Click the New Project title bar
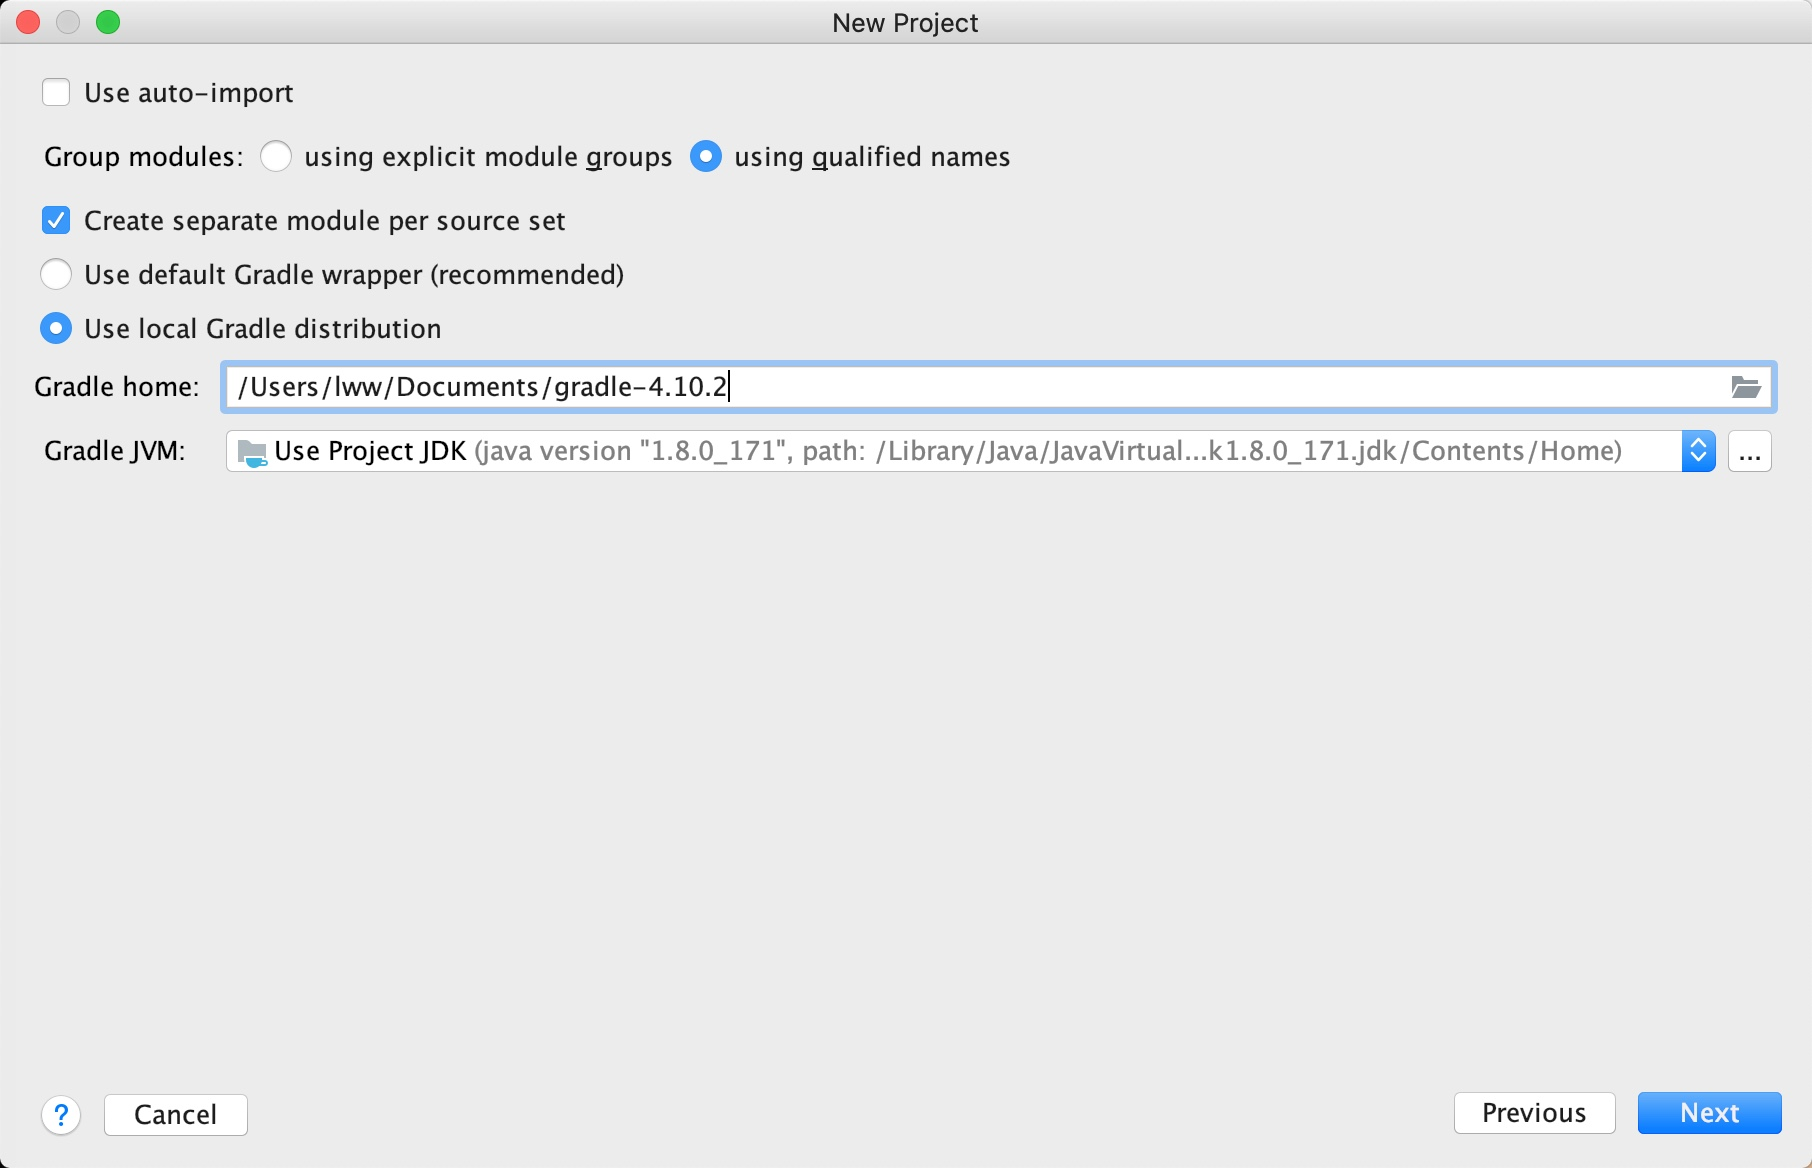This screenshot has width=1812, height=1168. coord(905,22)
